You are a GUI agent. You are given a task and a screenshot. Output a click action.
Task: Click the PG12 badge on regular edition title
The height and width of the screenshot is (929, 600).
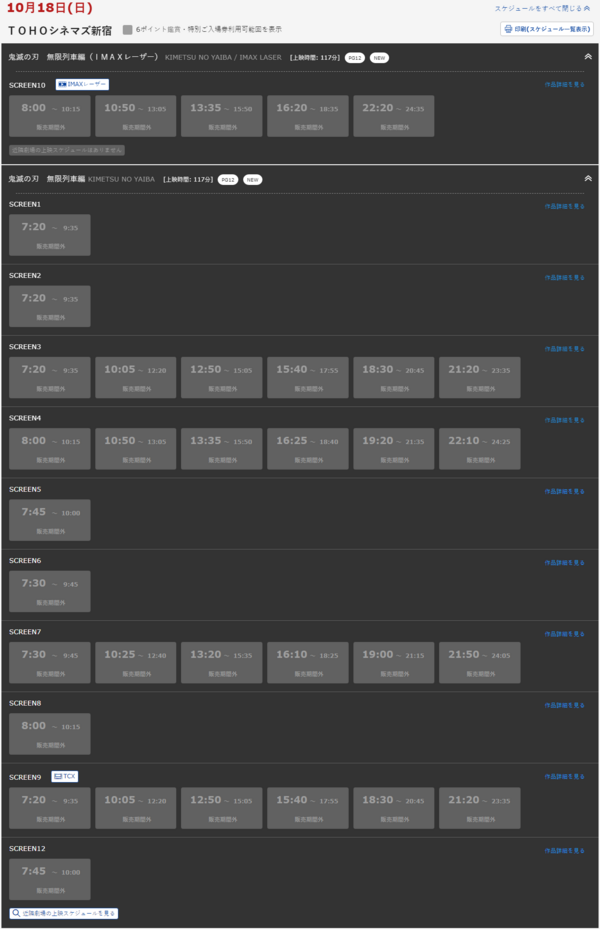(x=228, y=180)
